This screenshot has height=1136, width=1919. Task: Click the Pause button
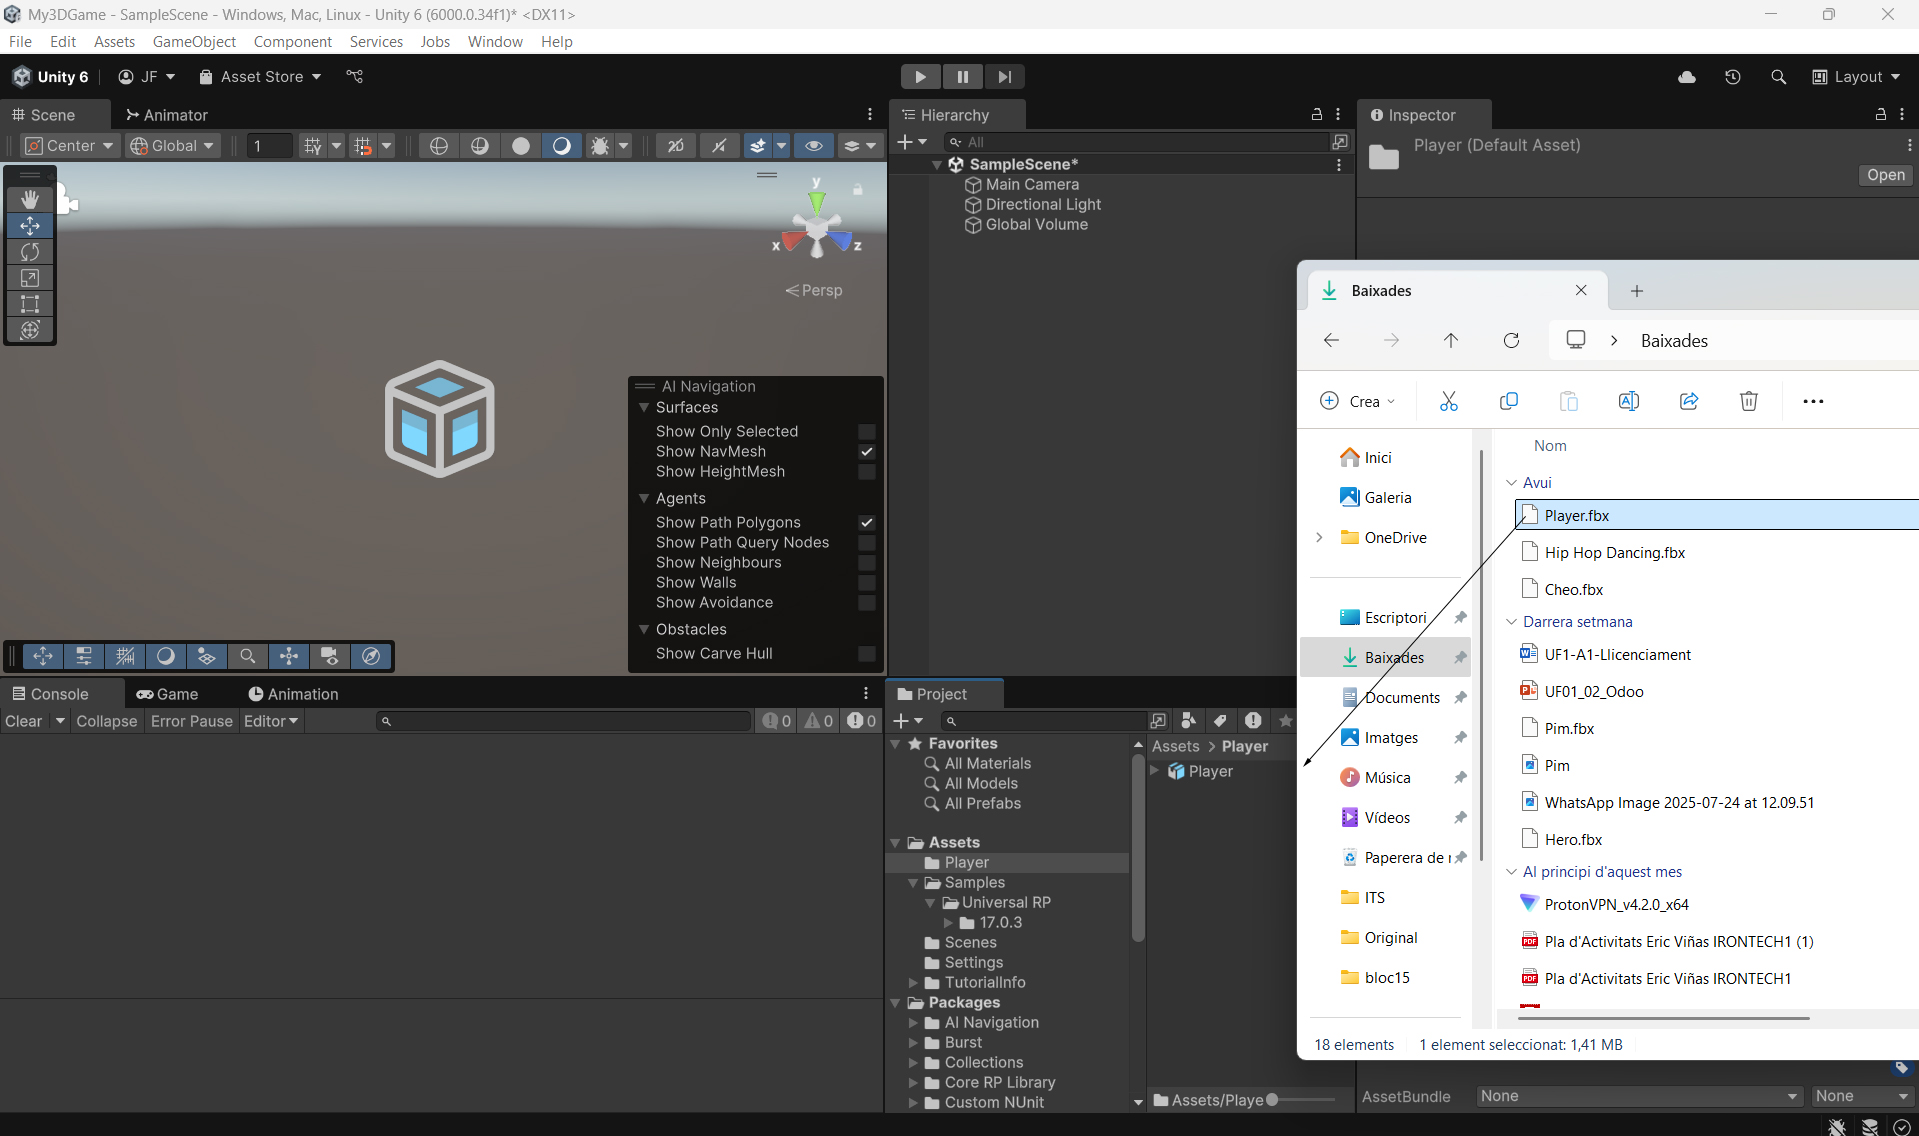(x=962, y=77)
